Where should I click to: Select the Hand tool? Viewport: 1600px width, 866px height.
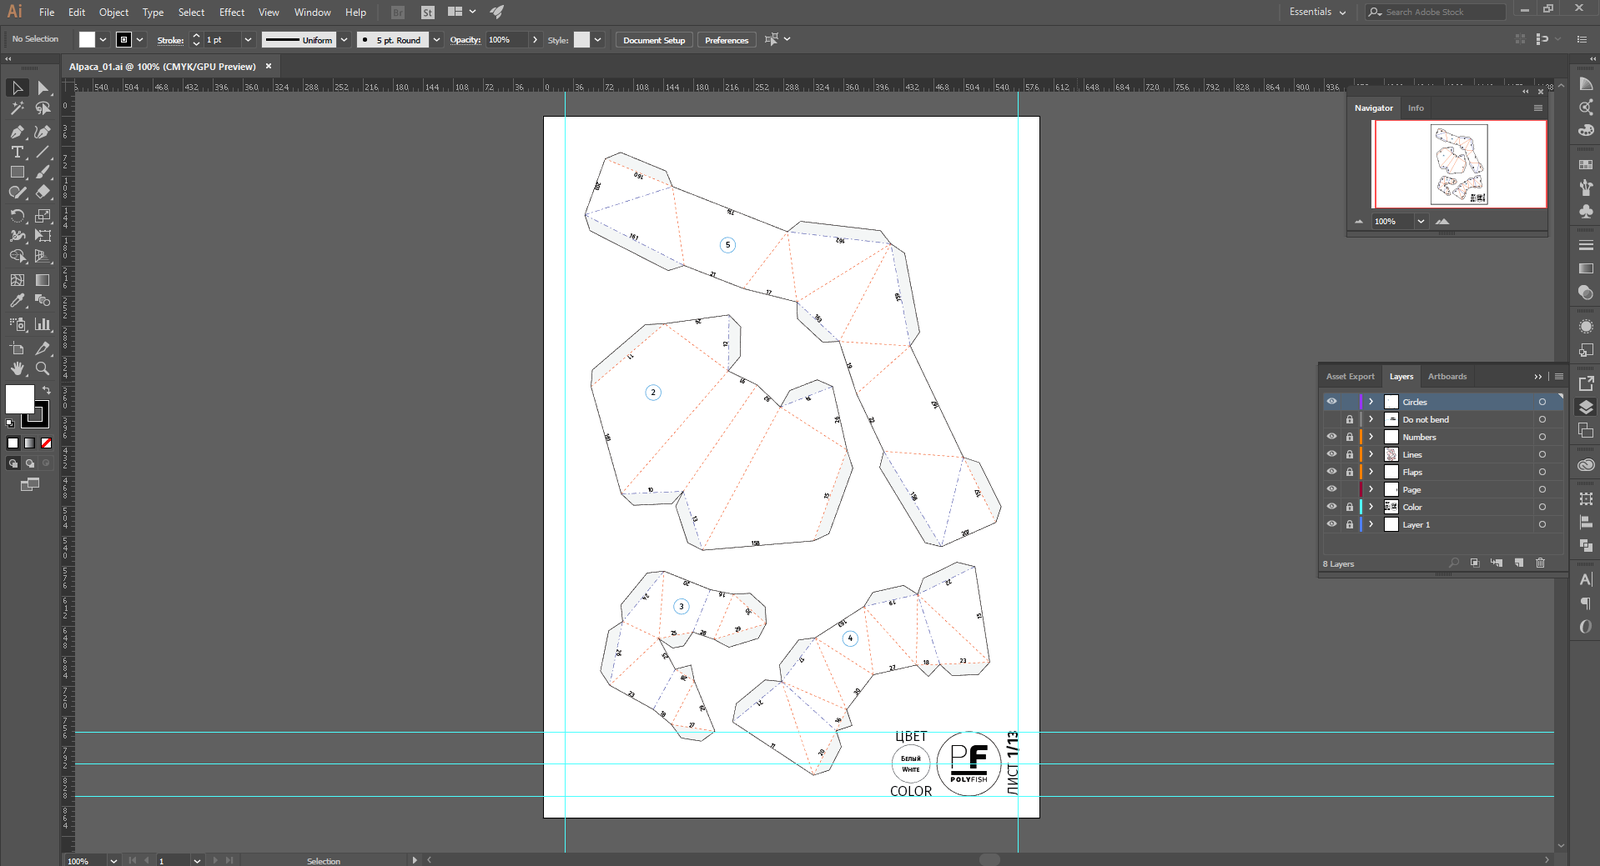coord(17,368)
